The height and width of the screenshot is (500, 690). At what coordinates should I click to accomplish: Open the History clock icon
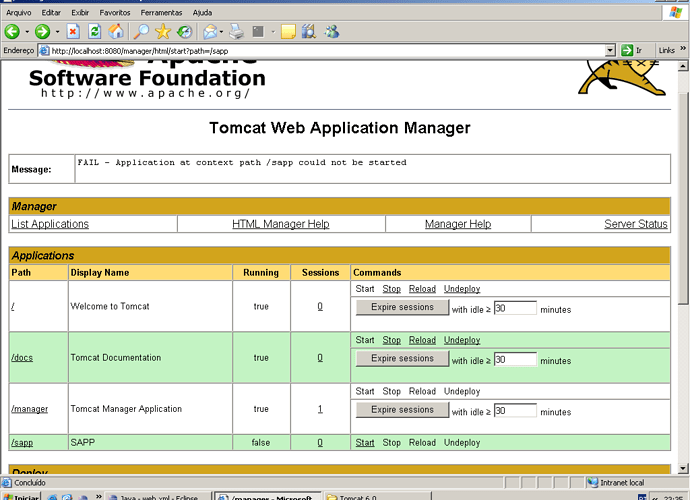point(184,31)
